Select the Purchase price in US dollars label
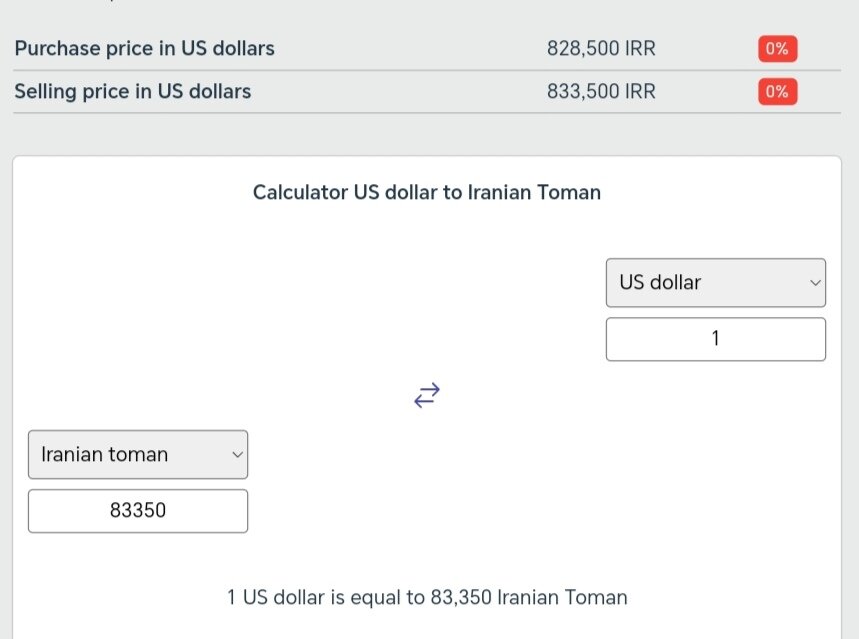The height and width of the screenshot is (639, 859). (144, 49)
